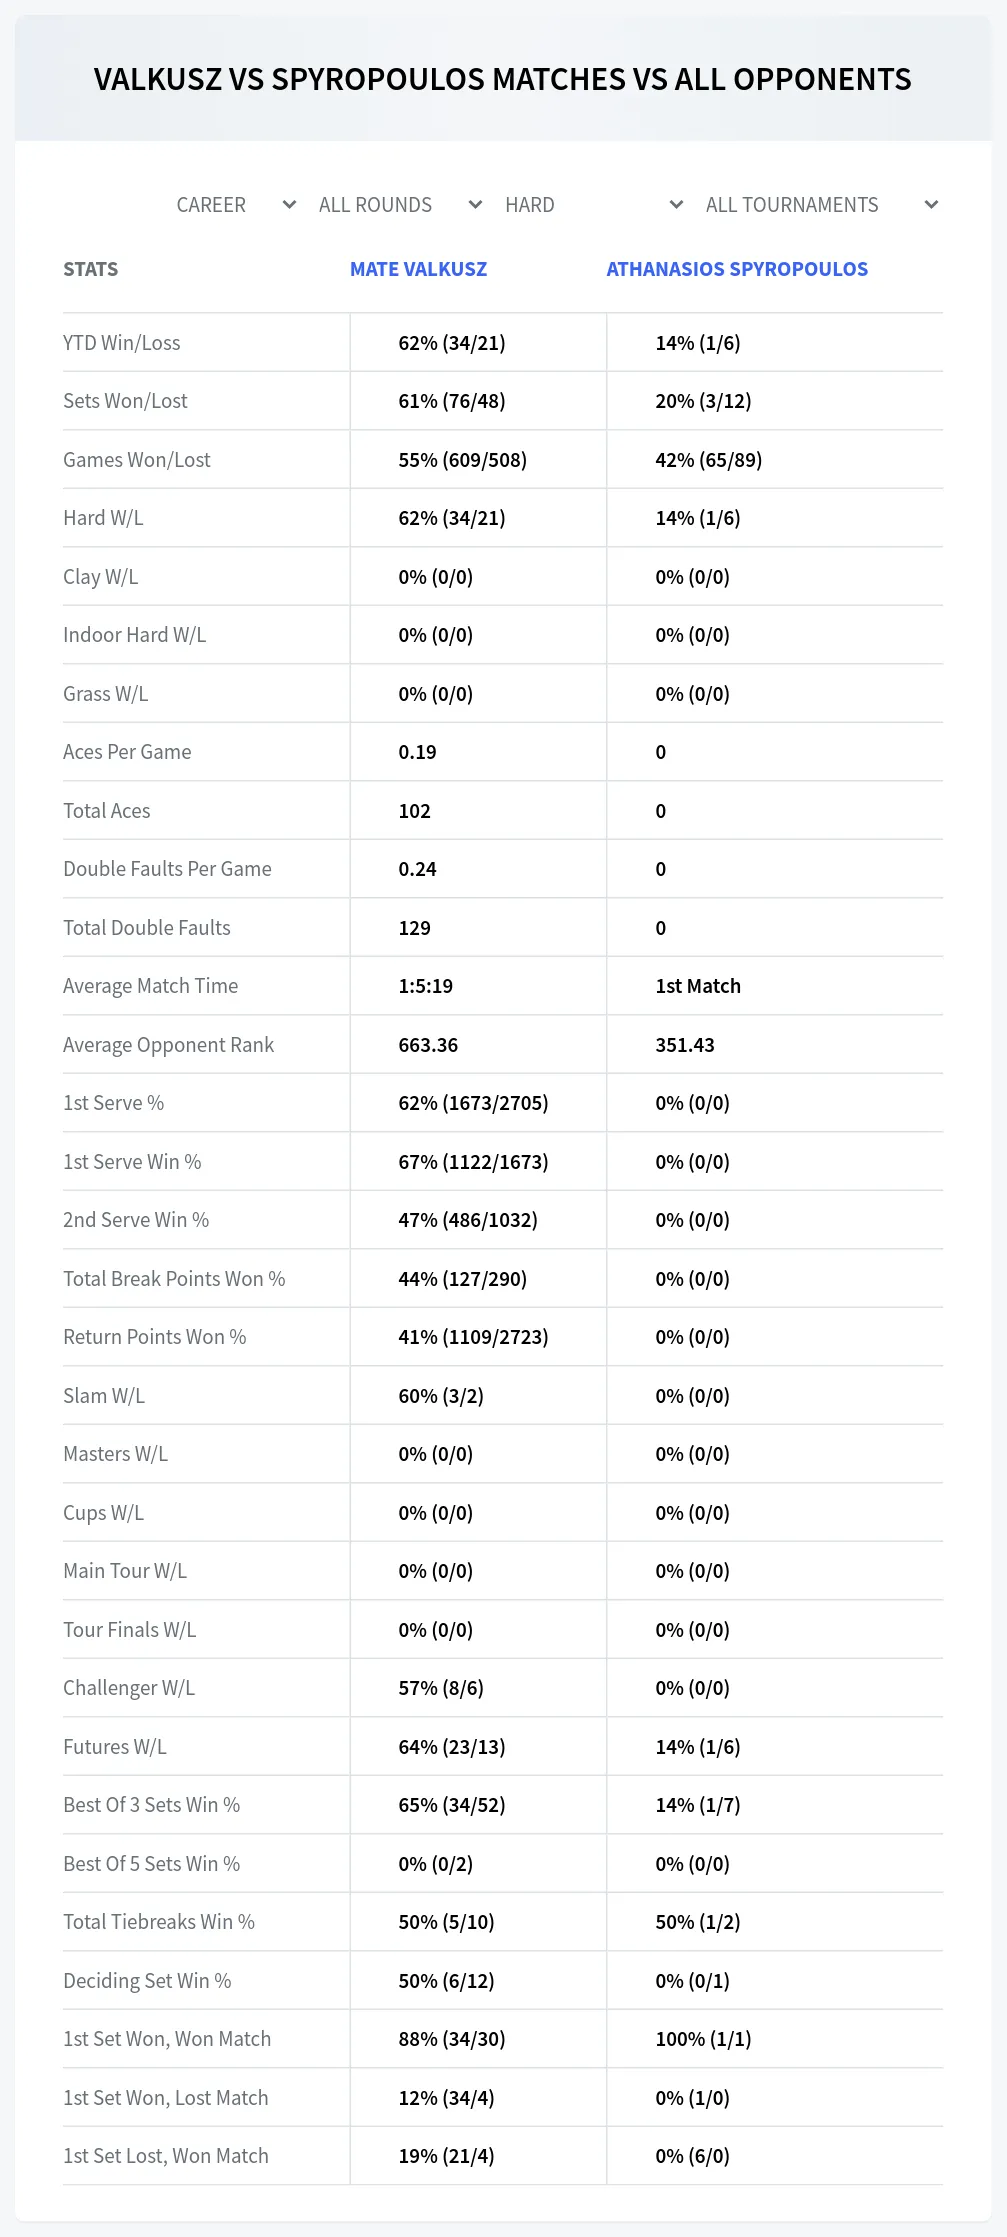Select the Average Match Time row label

pos(151,986)
